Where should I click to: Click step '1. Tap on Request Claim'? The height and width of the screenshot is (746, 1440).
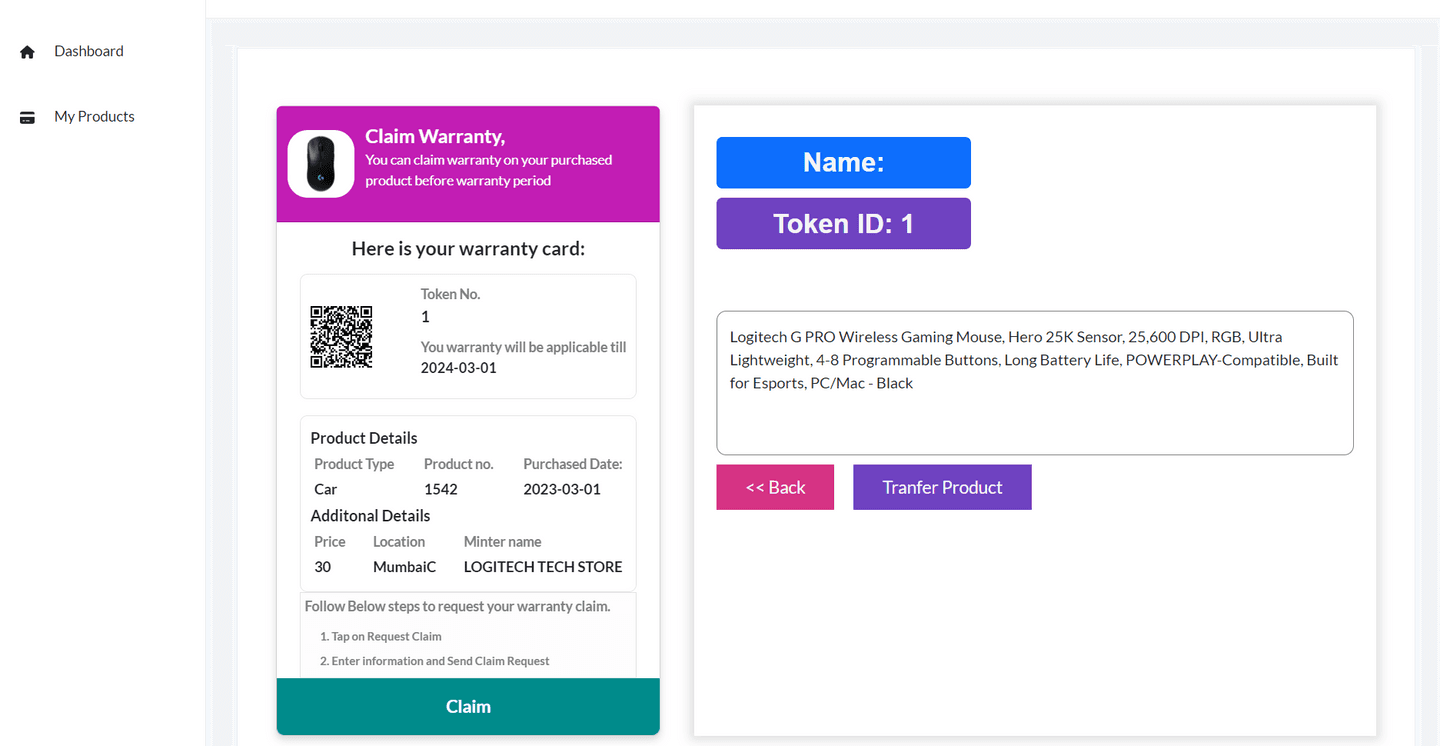pyautogui.click(x=380, y=636)
